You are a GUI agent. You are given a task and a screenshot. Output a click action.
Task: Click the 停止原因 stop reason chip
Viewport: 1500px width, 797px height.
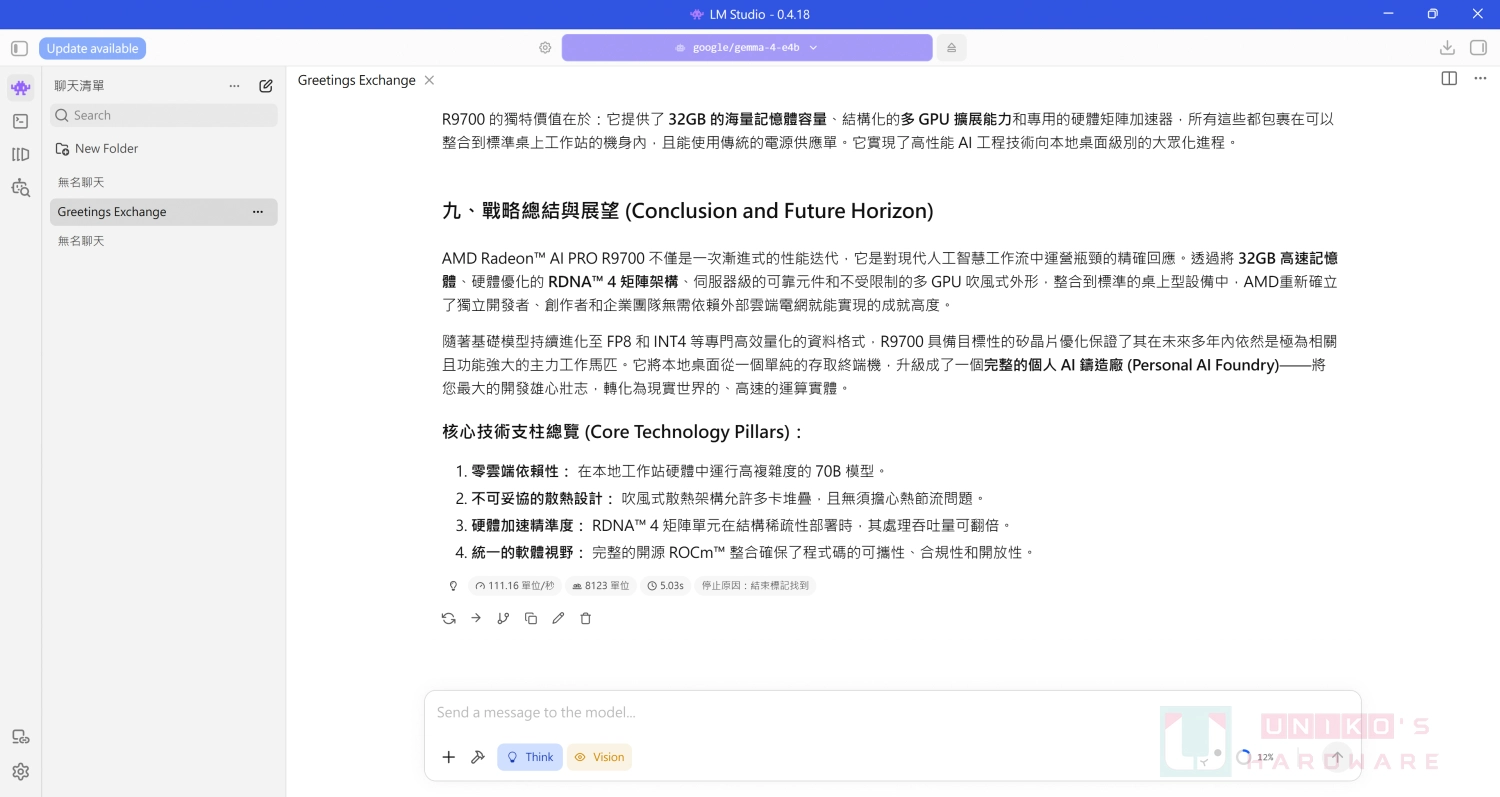click(x=755, y=586)
